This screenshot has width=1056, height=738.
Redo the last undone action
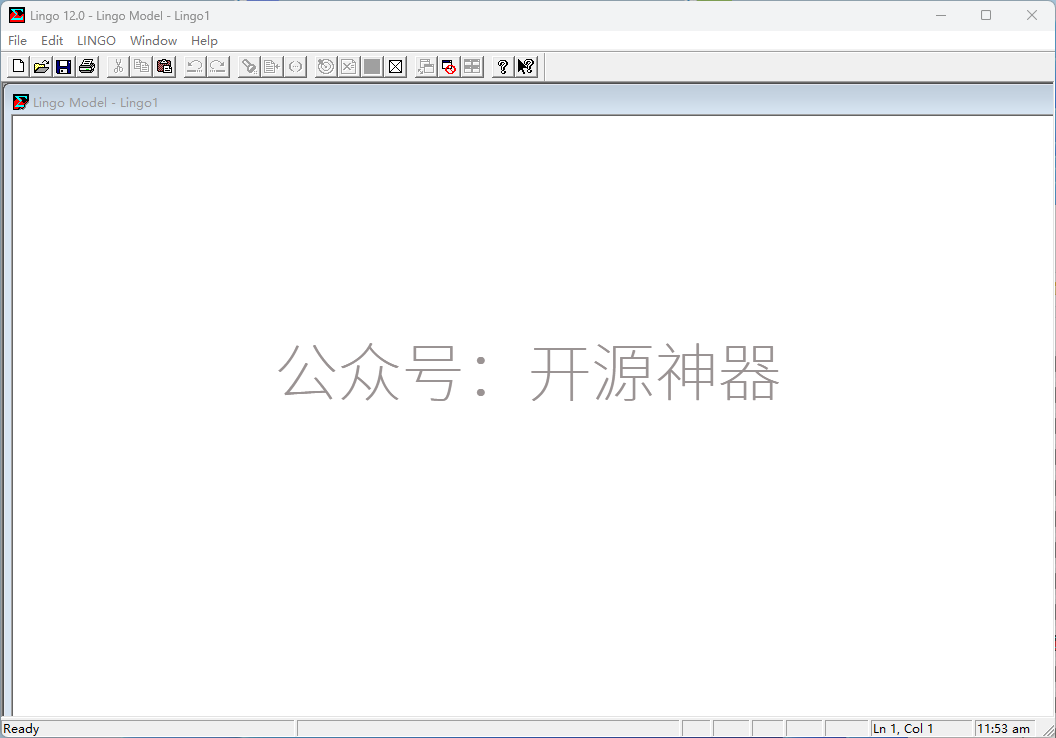tap(218, 67)
